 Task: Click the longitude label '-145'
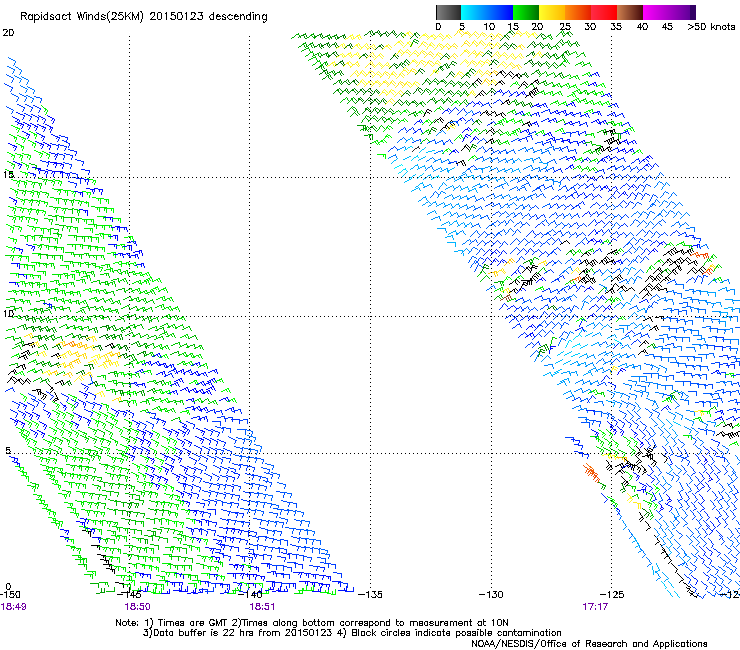click(x=130, y=594)
